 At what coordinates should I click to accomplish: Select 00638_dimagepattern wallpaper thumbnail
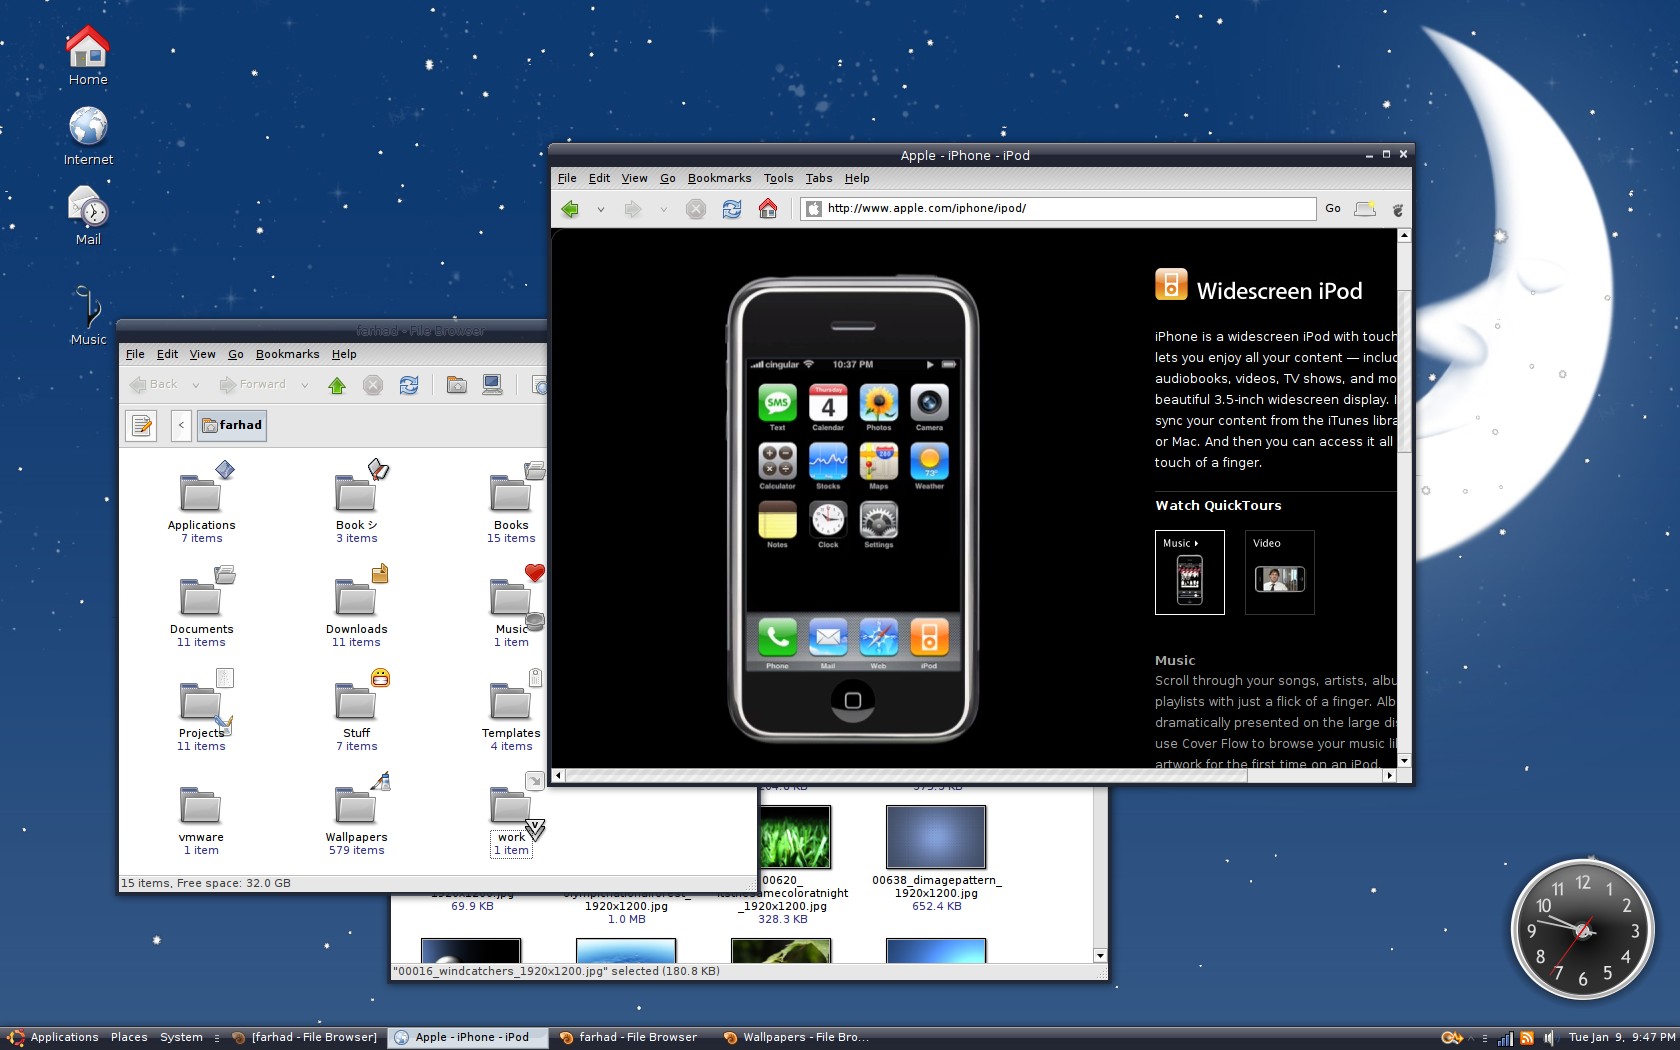point(936,837)
